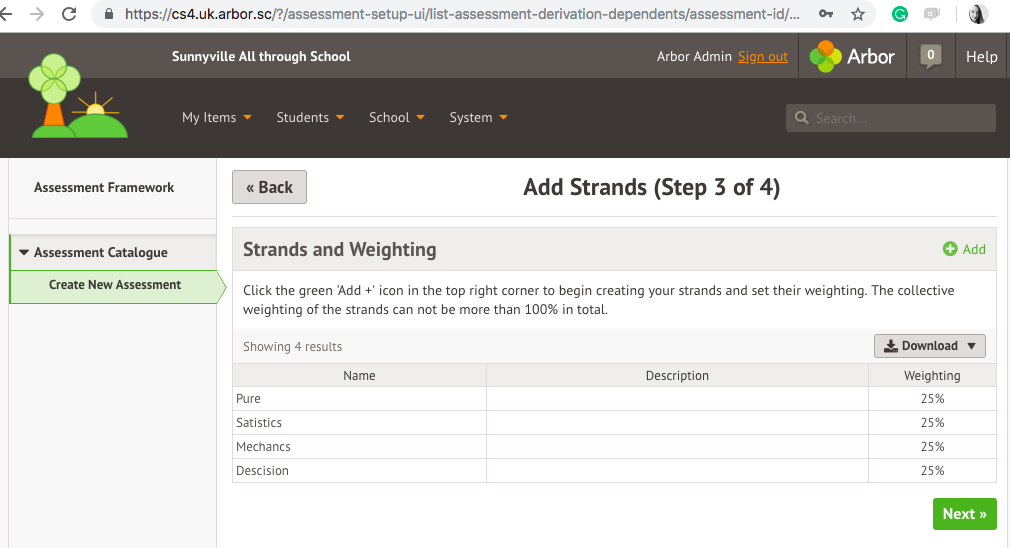Bookmark page with the star icon

click(x=857, y=14)
